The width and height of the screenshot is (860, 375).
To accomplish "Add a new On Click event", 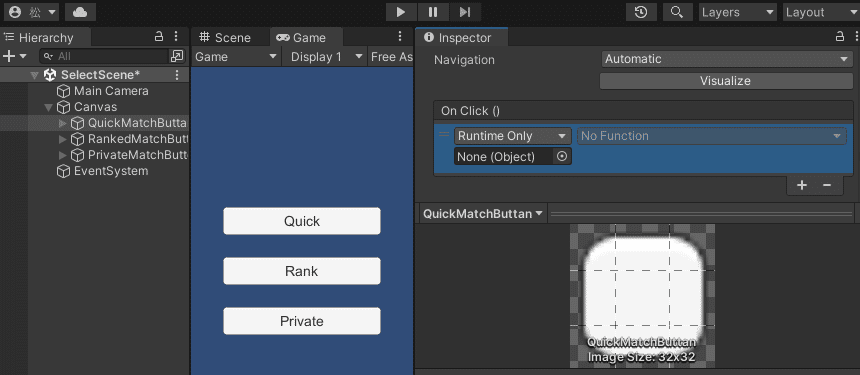I will [x=802, y=185].
